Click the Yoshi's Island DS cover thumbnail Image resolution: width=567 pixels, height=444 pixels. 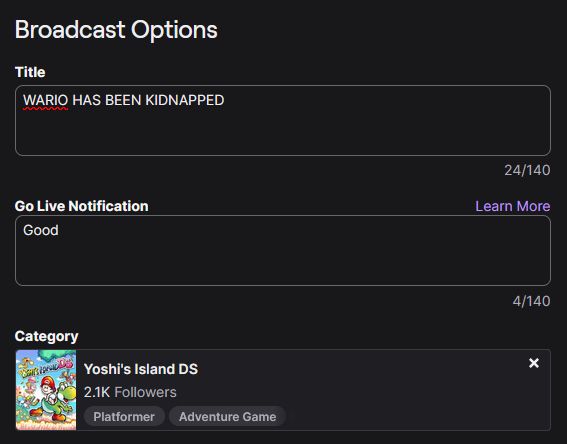pos(46,390)
